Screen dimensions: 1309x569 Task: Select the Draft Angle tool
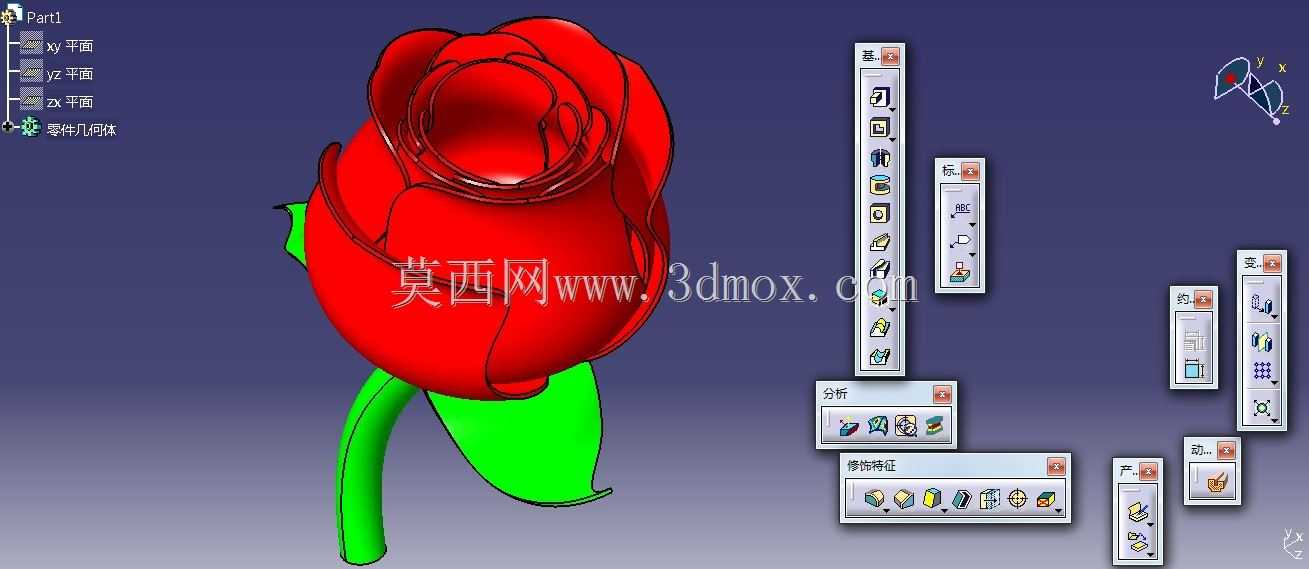[932, 498]
